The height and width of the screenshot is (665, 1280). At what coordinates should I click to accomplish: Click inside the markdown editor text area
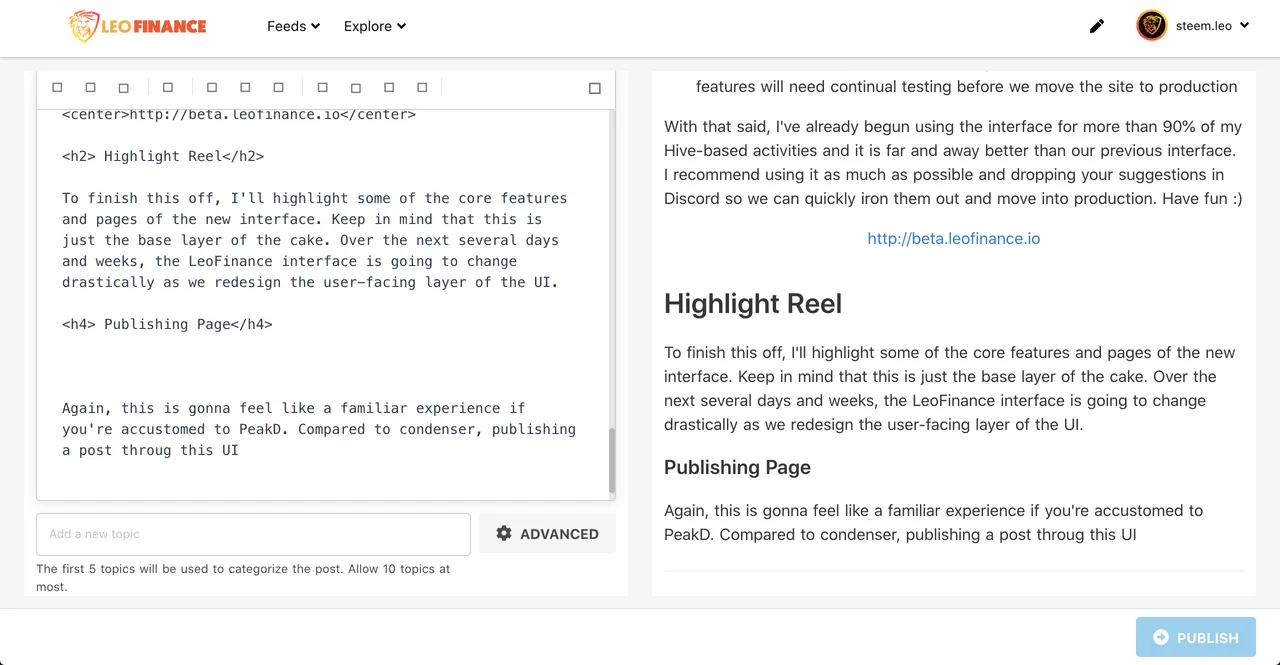point(322,304)
